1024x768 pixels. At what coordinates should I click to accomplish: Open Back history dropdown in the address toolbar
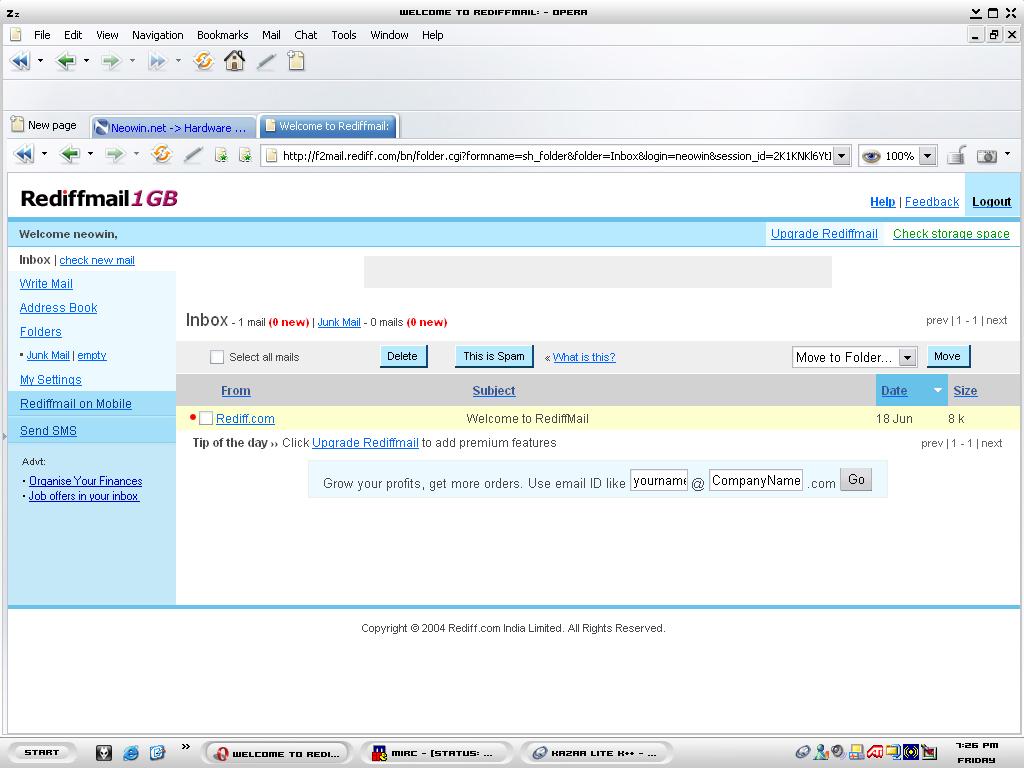click(90, 155)
